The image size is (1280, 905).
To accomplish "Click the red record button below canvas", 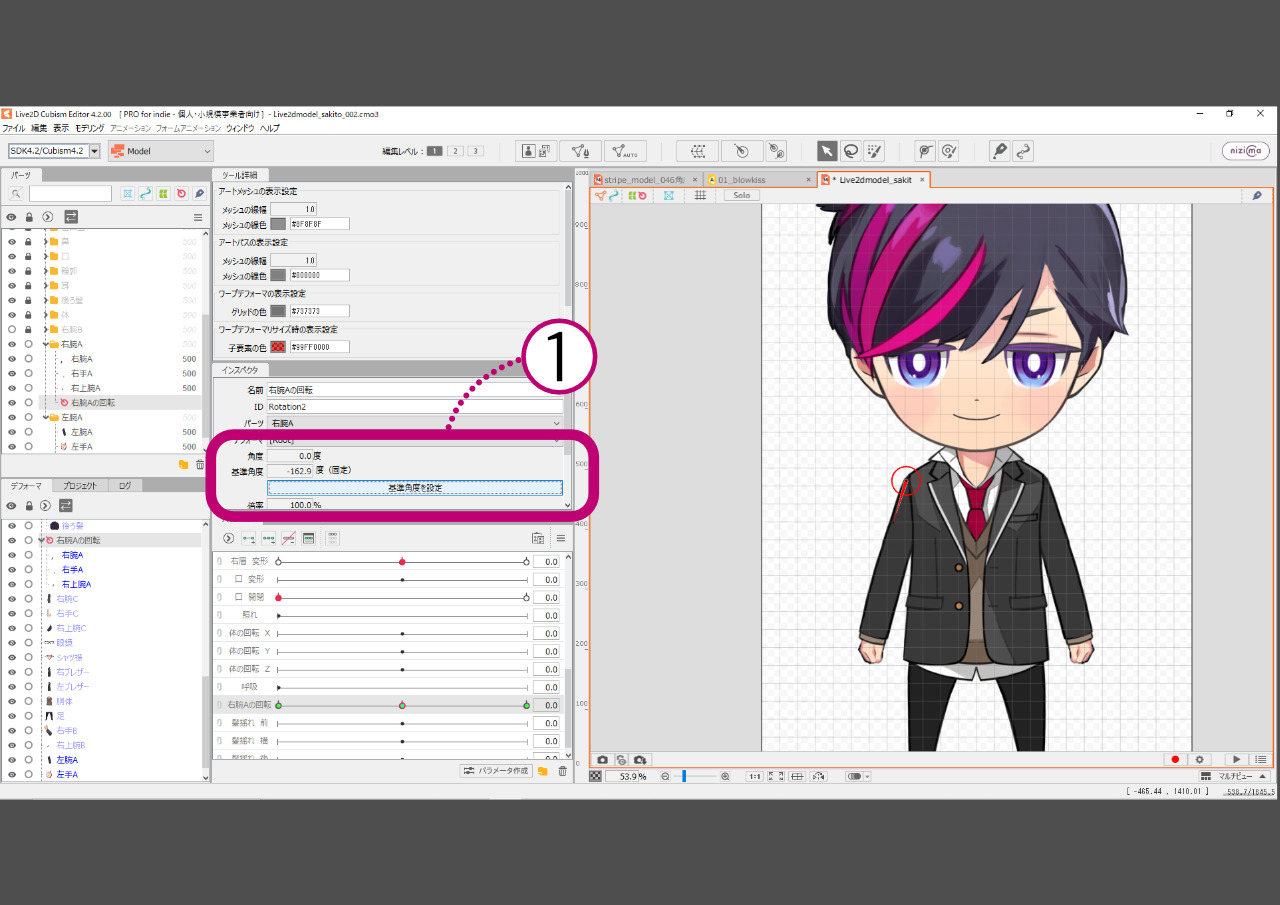I will tap(1177, 760).
